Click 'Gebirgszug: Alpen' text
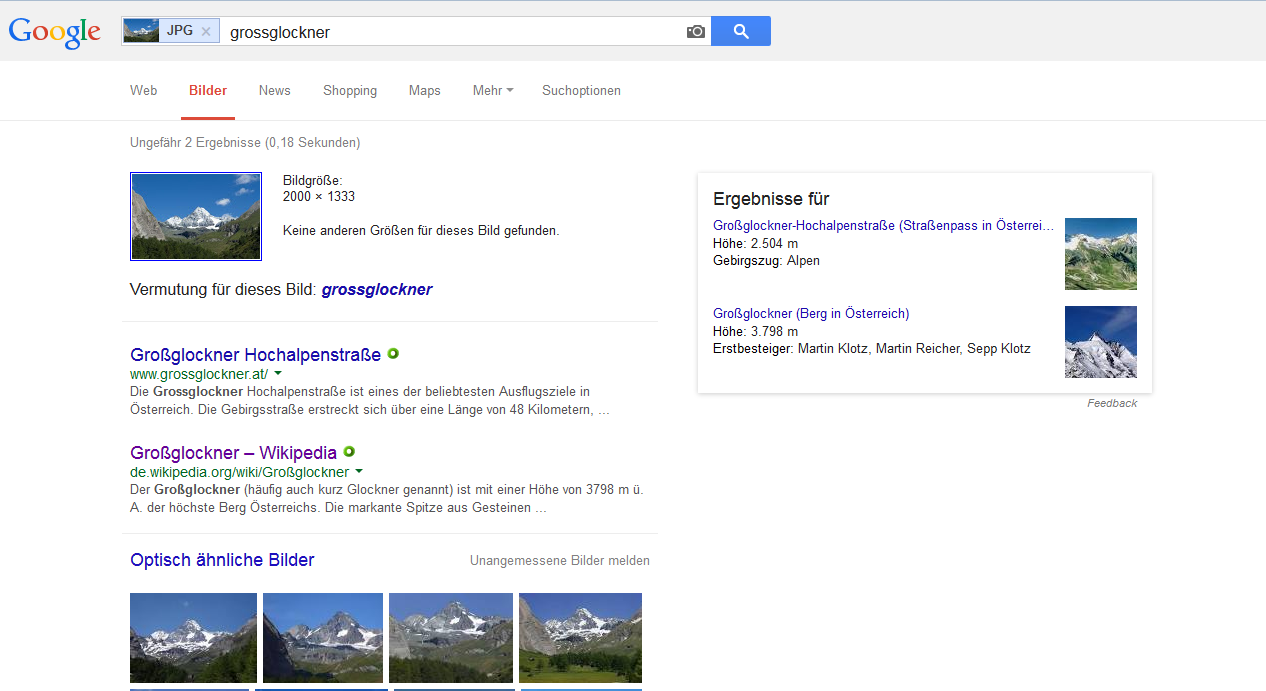The image size is (1266, 691). (x=766, y=261)
